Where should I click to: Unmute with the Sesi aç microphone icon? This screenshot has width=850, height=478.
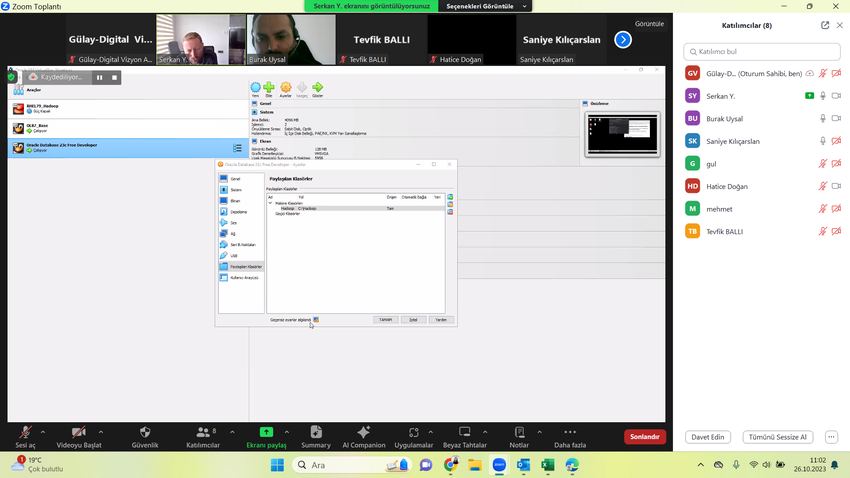pyautogui.click(x=25, y=432)
